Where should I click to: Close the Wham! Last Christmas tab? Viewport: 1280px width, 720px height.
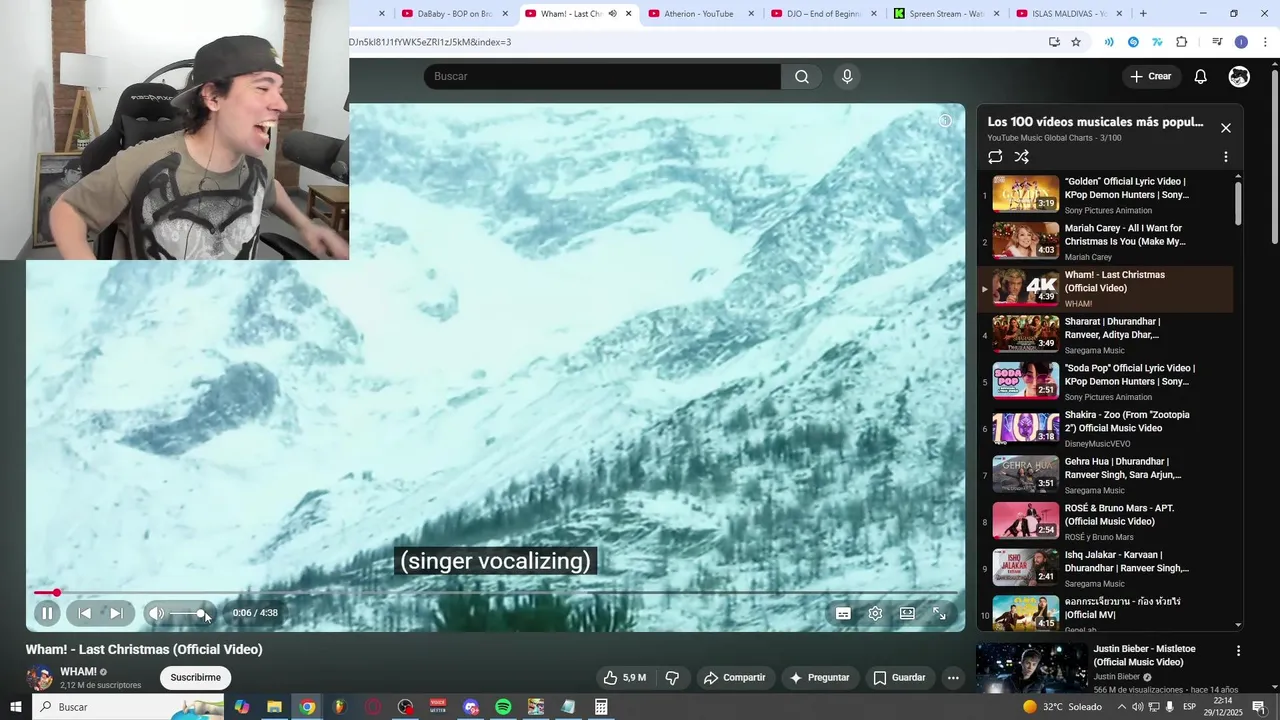pyautogui.click(x=629, y=14)
